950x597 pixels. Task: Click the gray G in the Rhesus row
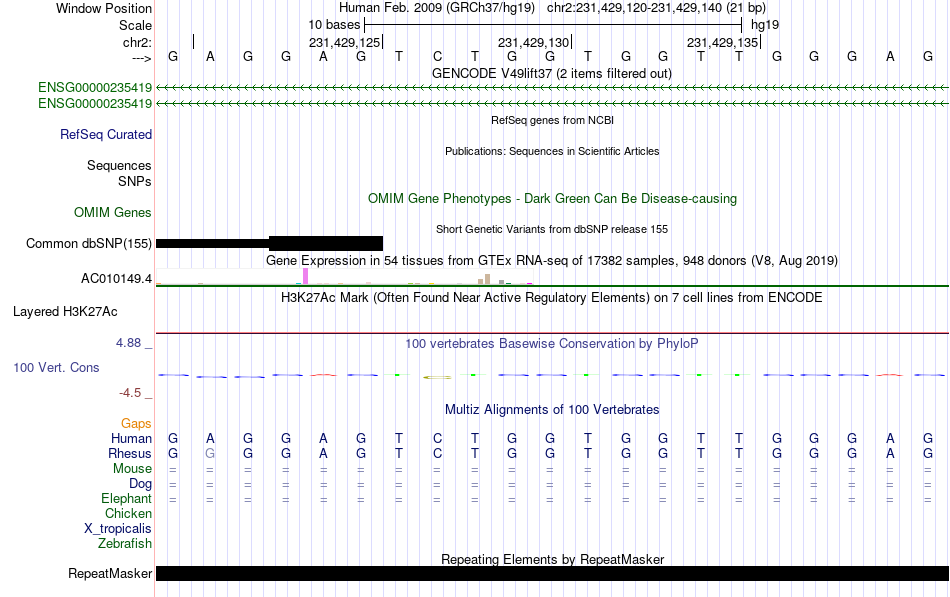tap(210, 453)
